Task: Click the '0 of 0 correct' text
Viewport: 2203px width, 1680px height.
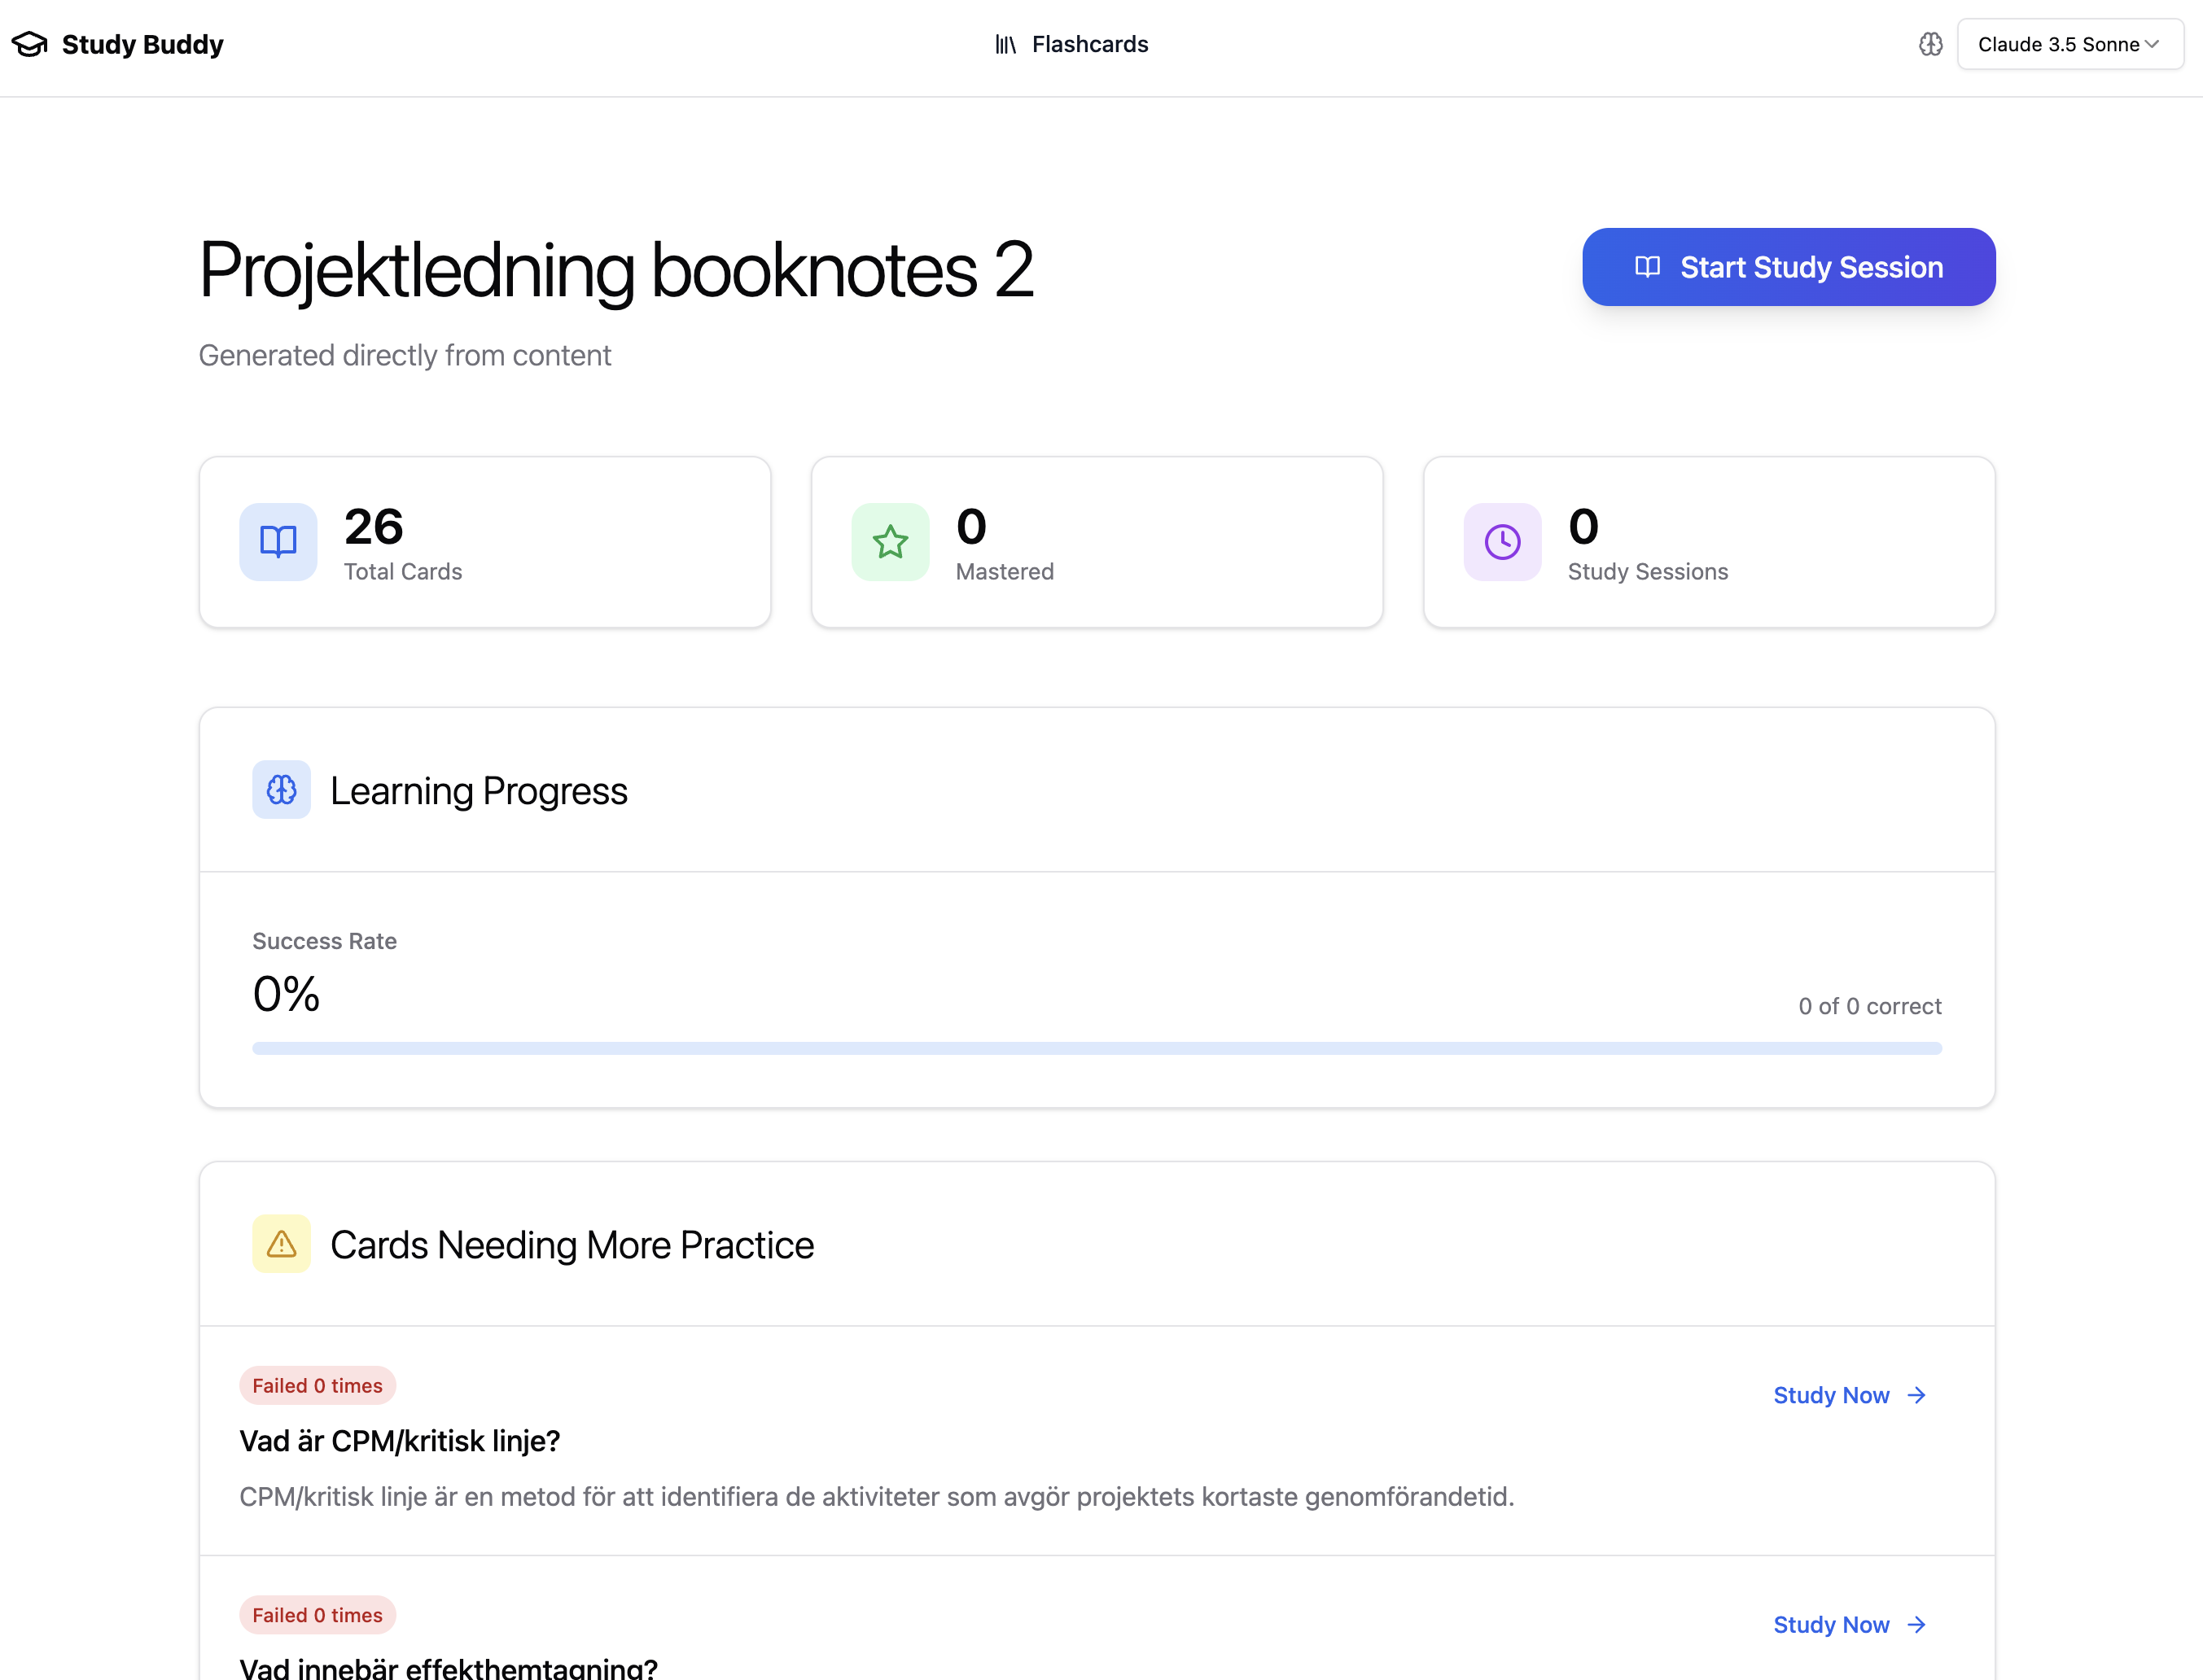Action: 1870,1006
